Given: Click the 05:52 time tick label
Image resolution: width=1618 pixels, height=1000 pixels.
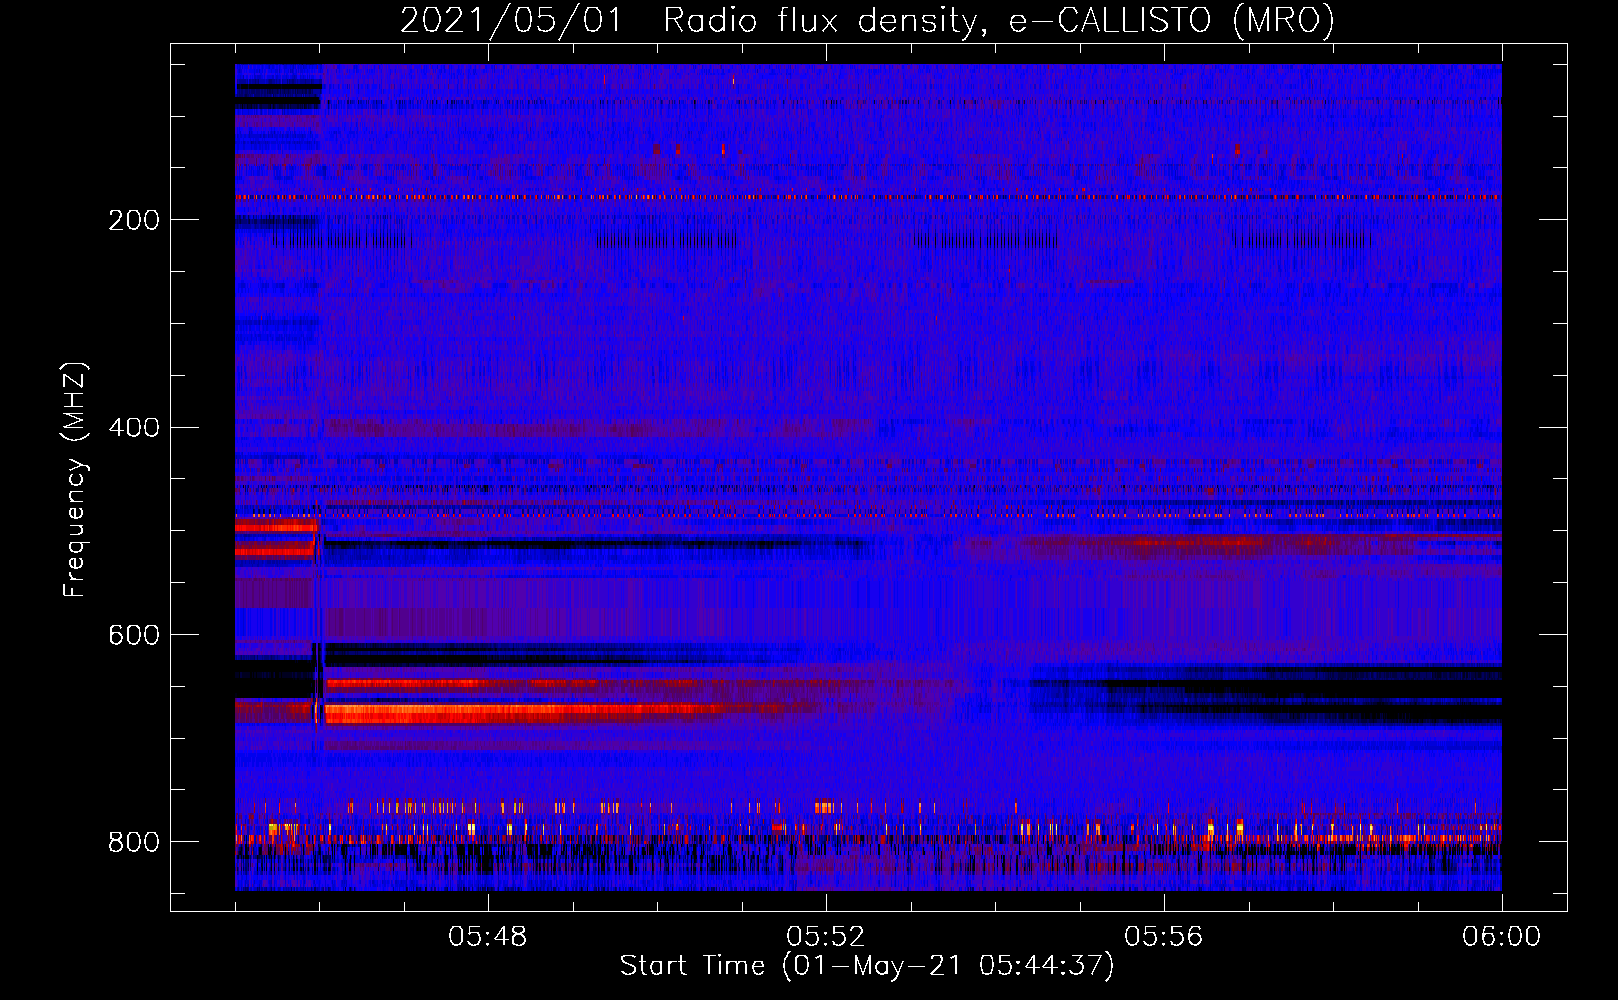Looking at the screenshot, I should click(x=826, y=937).
